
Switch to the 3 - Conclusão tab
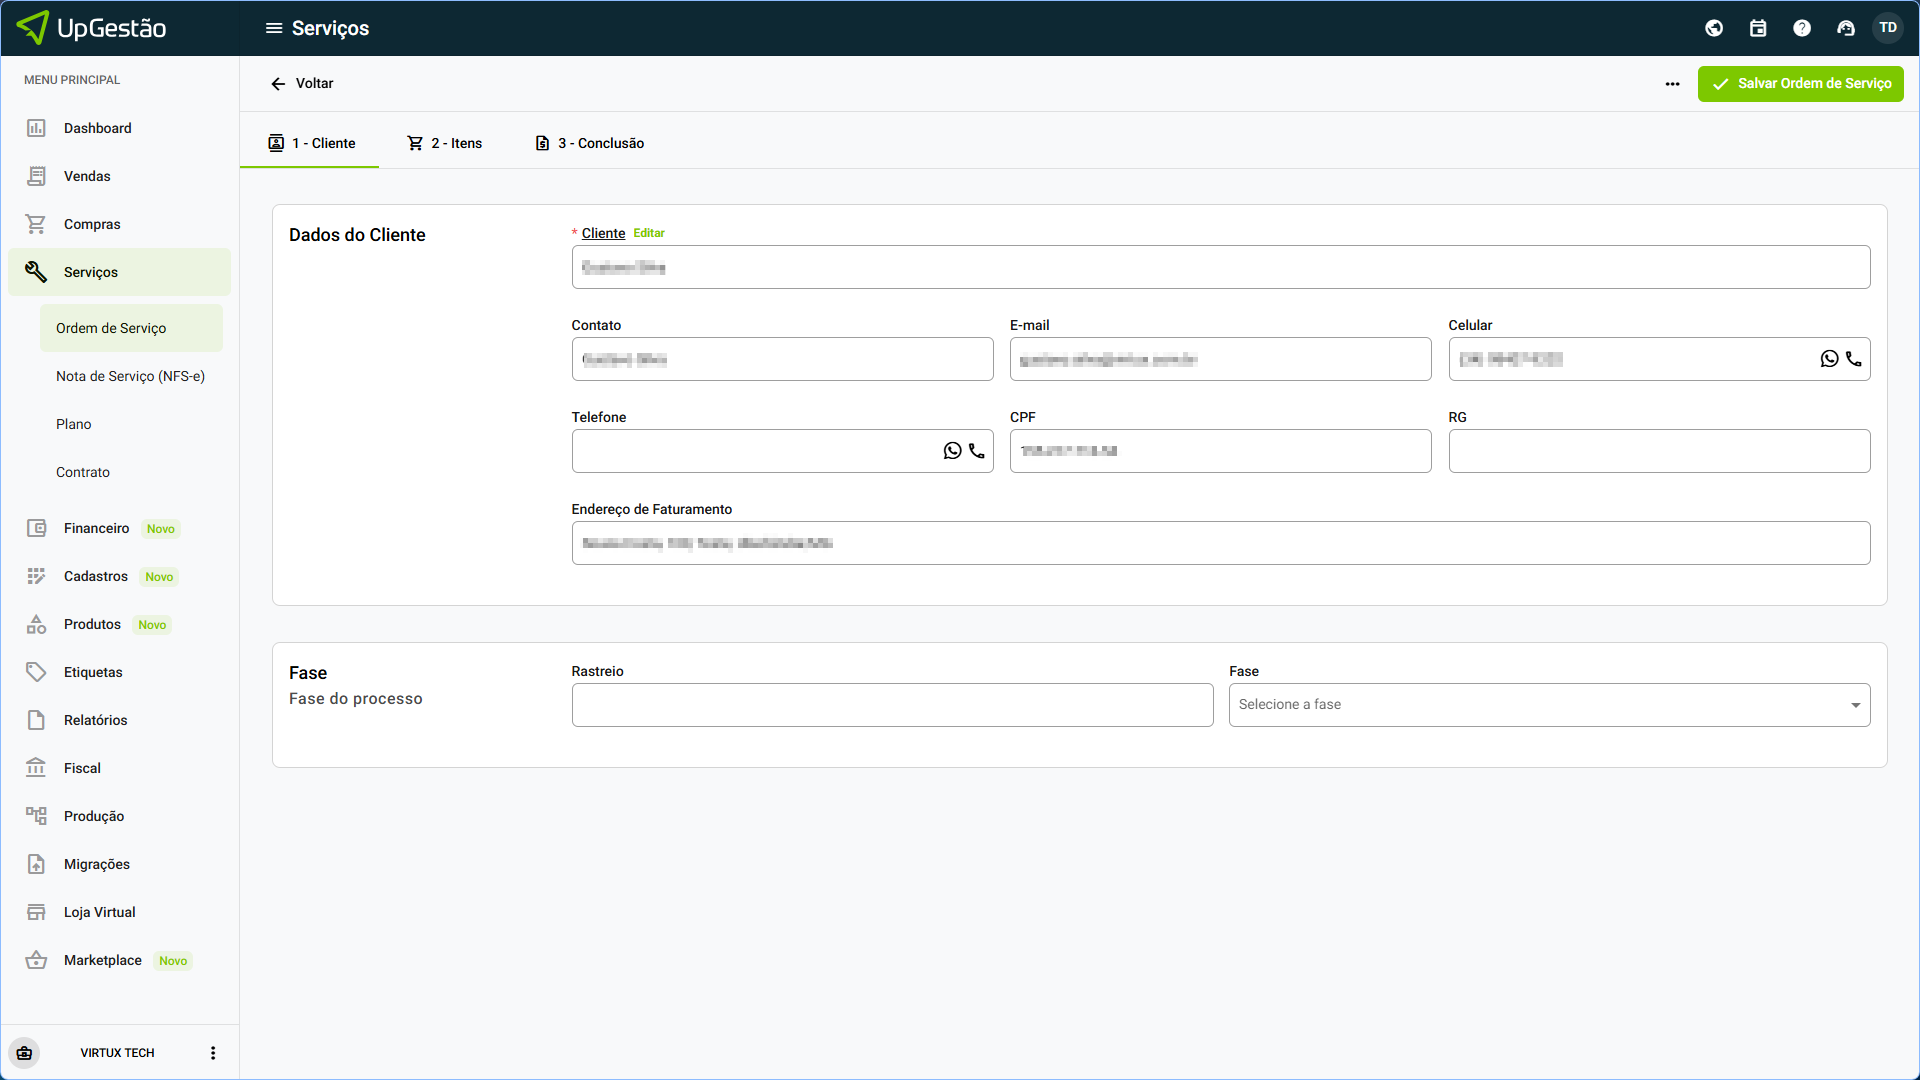[589, 143]
